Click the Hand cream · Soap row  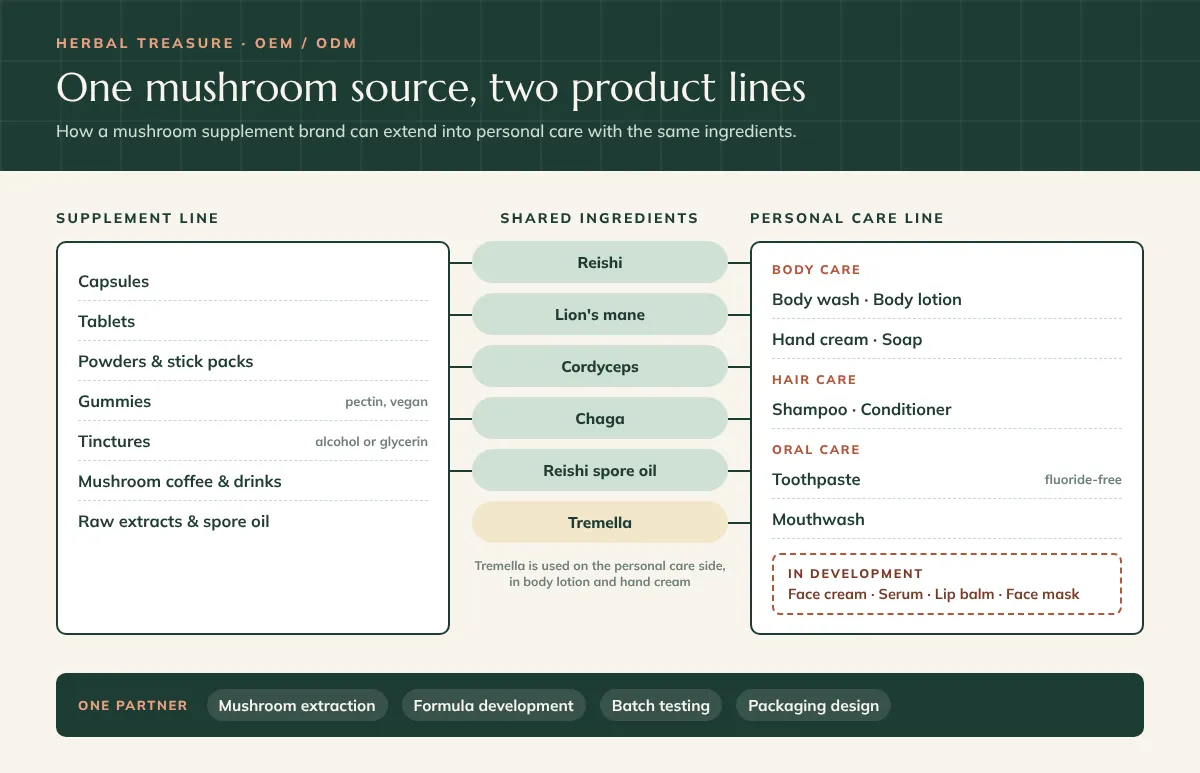(947, 340)
